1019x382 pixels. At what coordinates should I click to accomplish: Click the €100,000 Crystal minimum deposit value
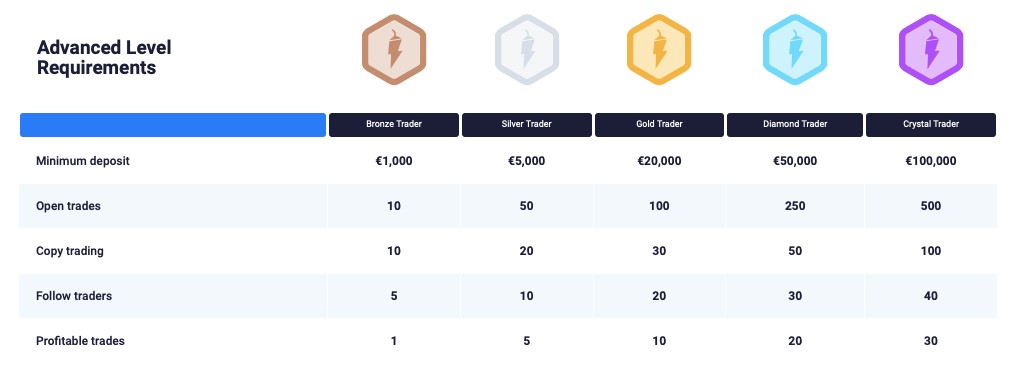931,160
